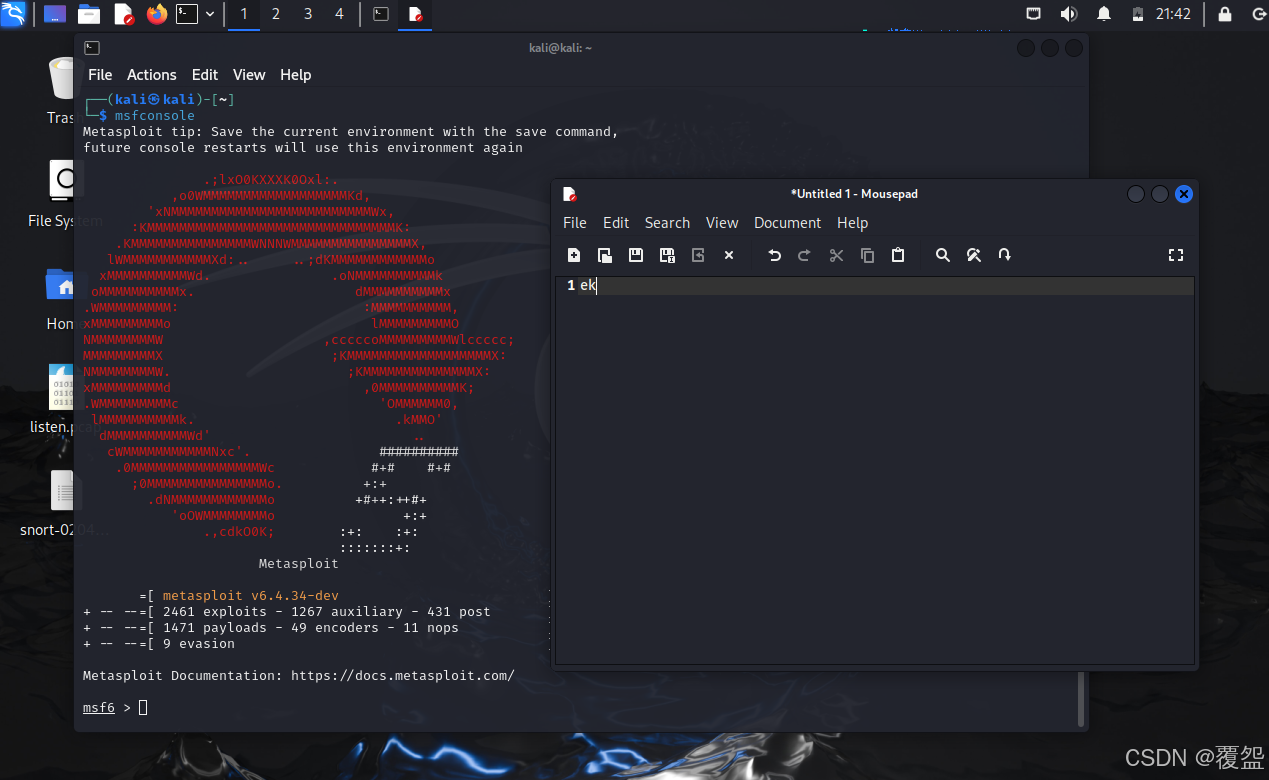The image size is (1269, 780).
Task: Click the cut scissors icon in Mousepad
Action: point(836,255)
